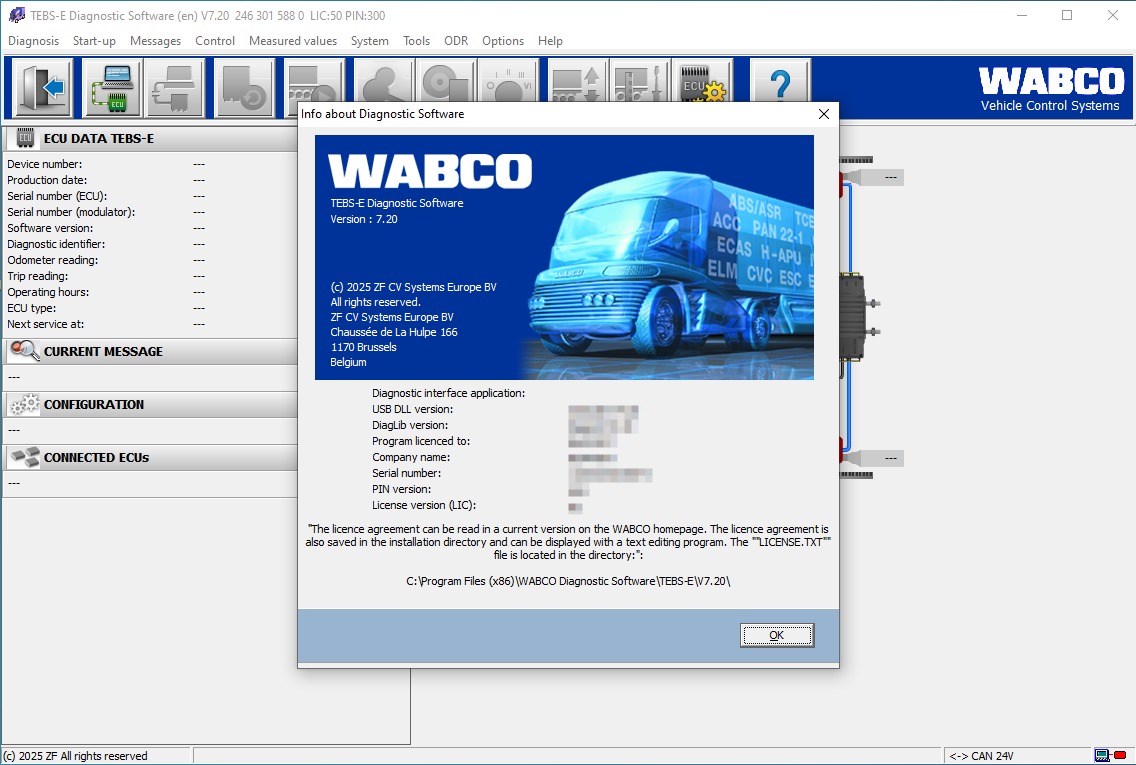This screenshot has width=1136, height=765.
Task: Expand the CONNECTED ECUs panel
Action: point(150,457)
